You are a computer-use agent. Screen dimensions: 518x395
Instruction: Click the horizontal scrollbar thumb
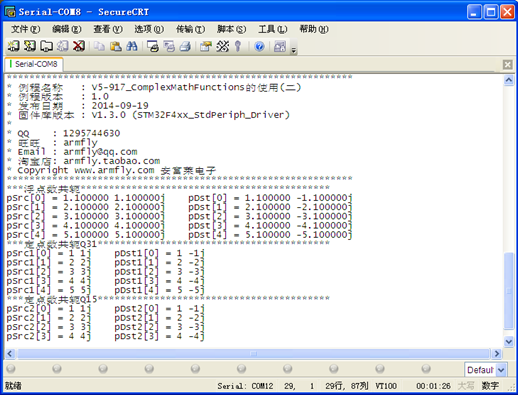[x=253, y=353]
